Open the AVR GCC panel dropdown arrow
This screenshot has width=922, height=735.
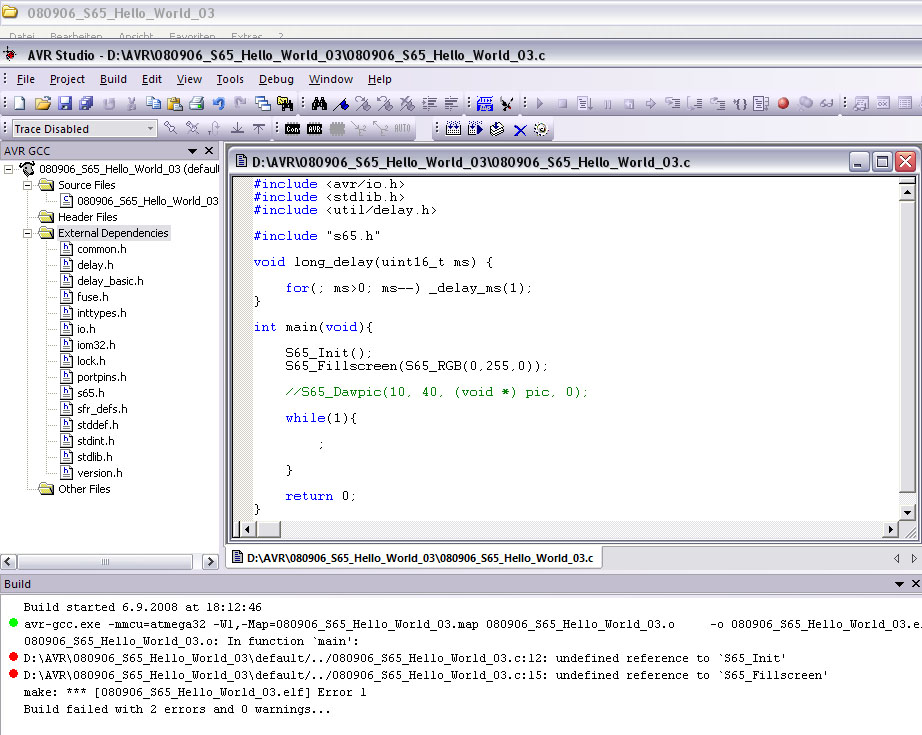point(192,151)
